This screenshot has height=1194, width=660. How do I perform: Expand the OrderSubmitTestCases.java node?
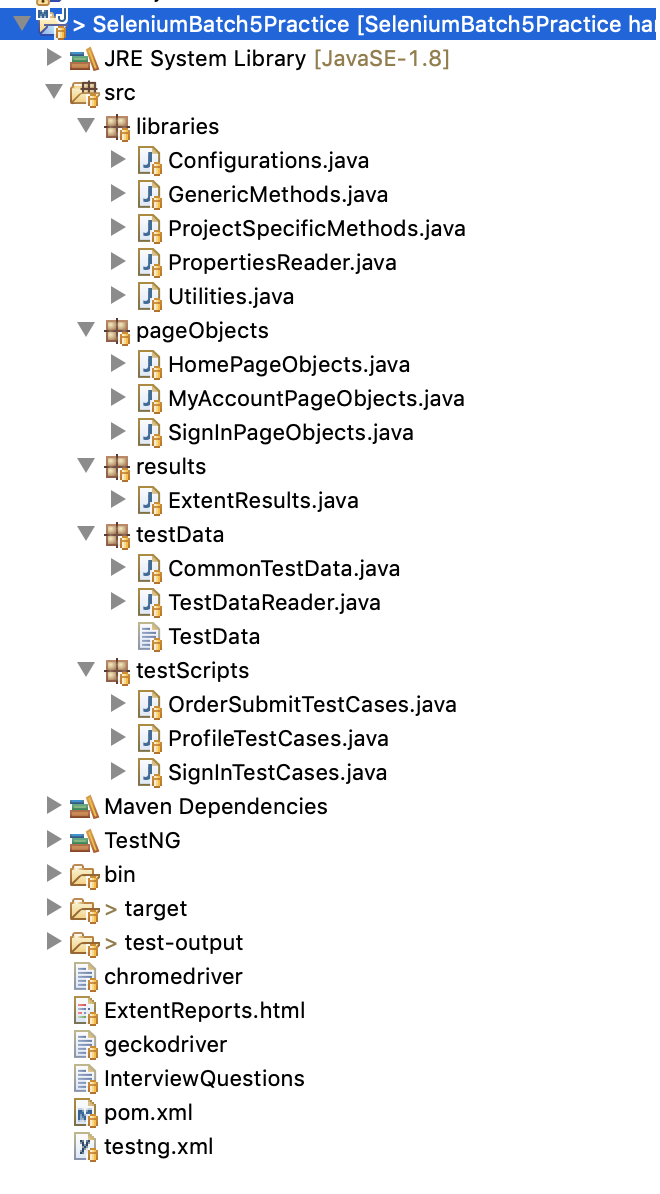pyautogui.click(x=118, y=704)
